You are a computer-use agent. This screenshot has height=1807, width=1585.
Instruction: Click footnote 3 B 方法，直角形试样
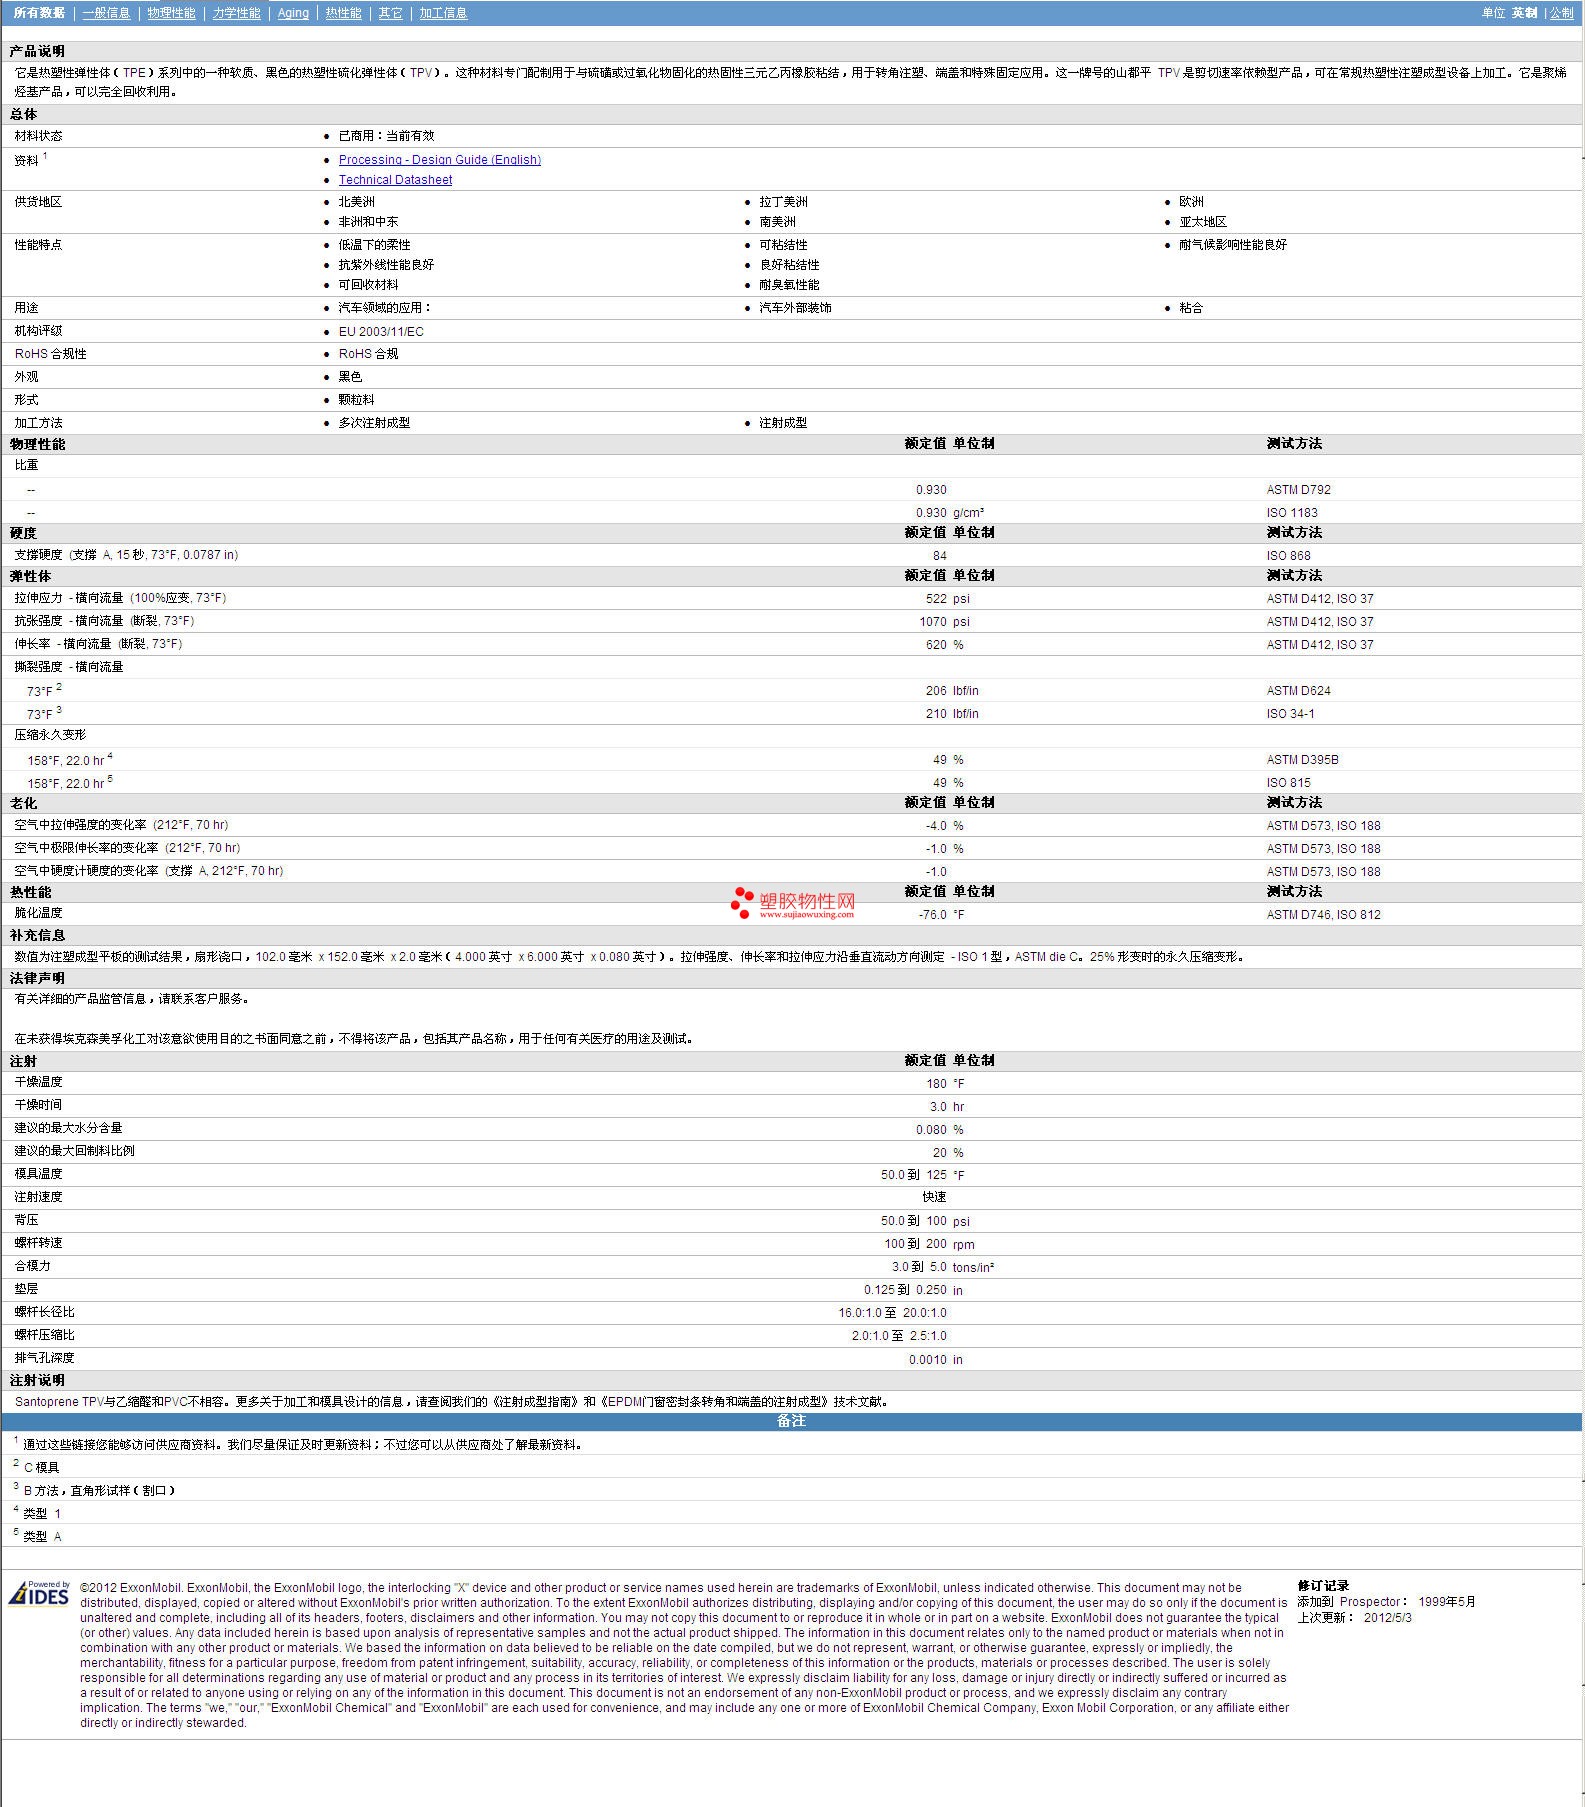pyautogui.click(x=94, y=1490)
